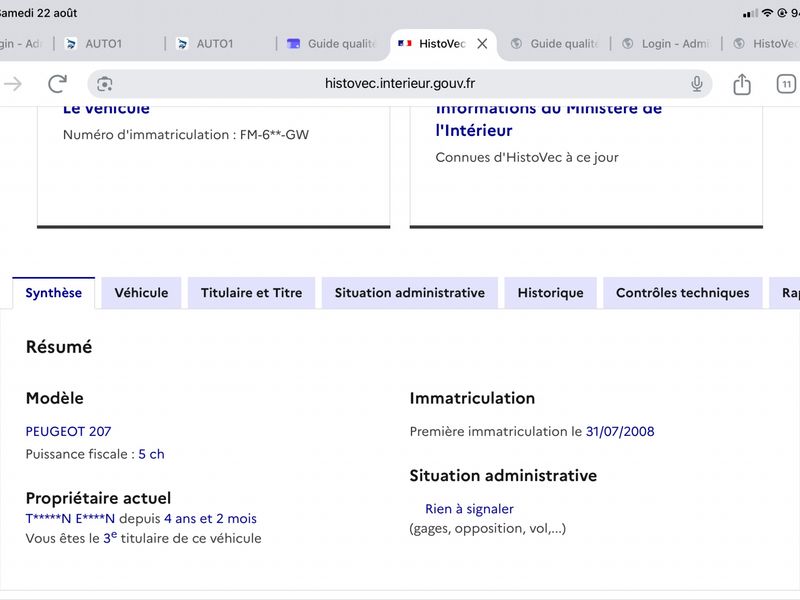The image size is (800, 600).
Task: Click the 3e titulaire de ce véhicule text
Action: pos(182,538)
